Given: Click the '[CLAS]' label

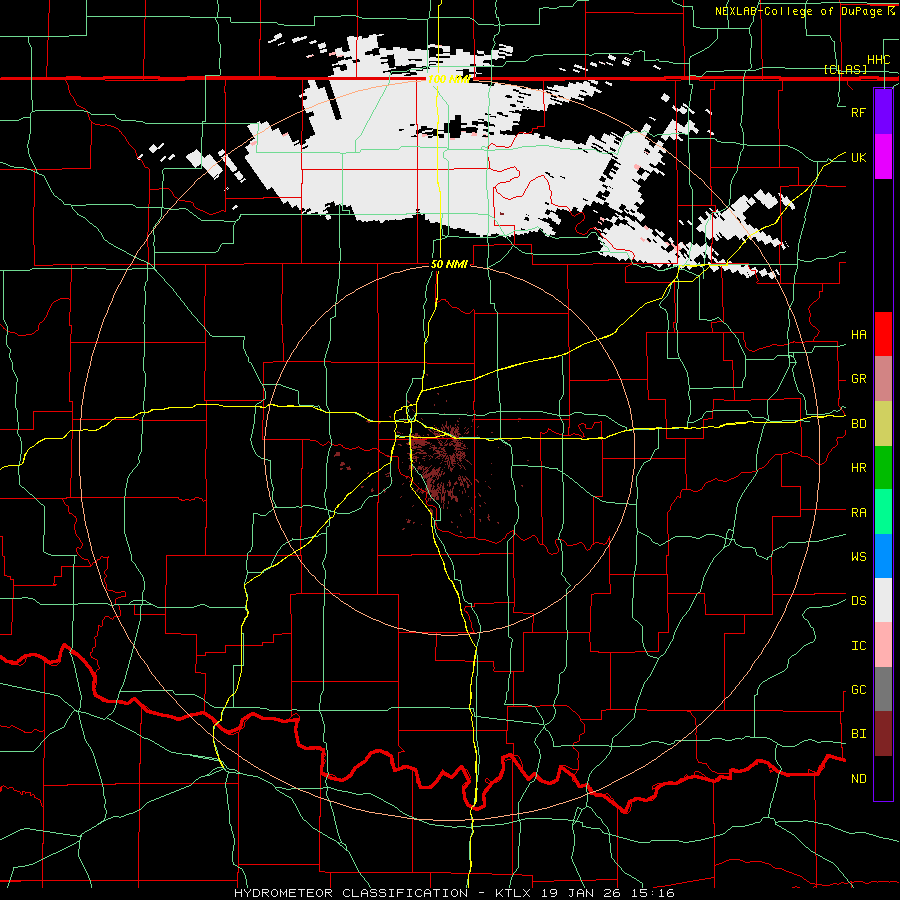Looking at the screenshot, I should [x=845, y=69].
